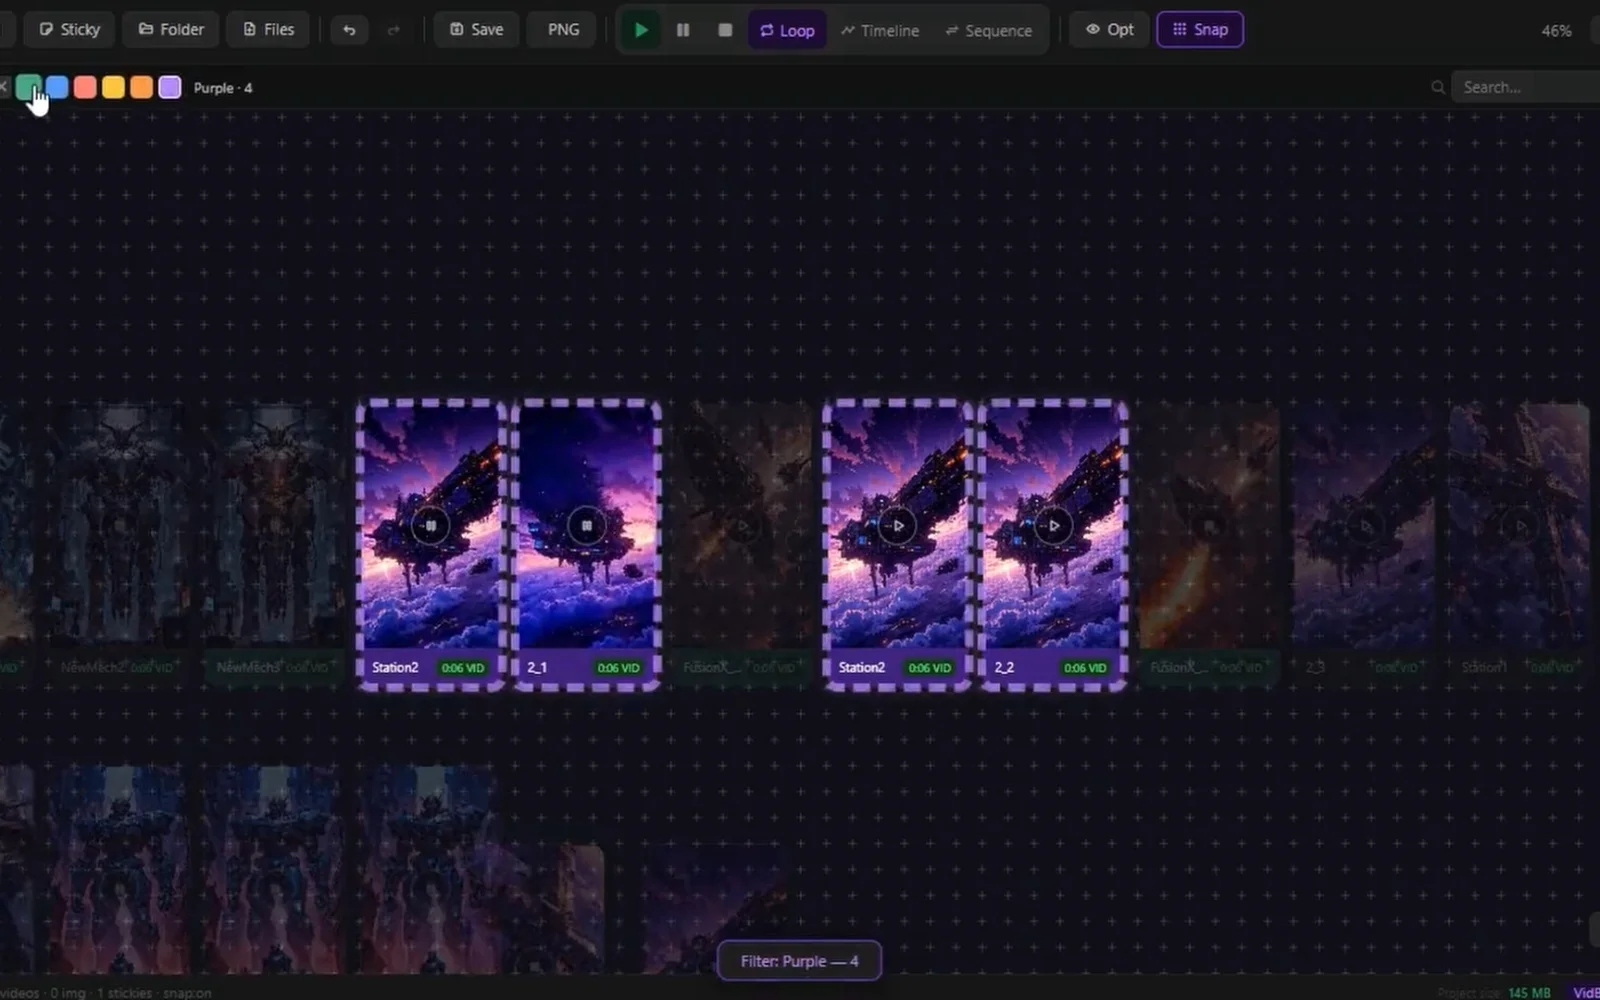
Task: Toggle the Loop playback mode
Action: 787,30
